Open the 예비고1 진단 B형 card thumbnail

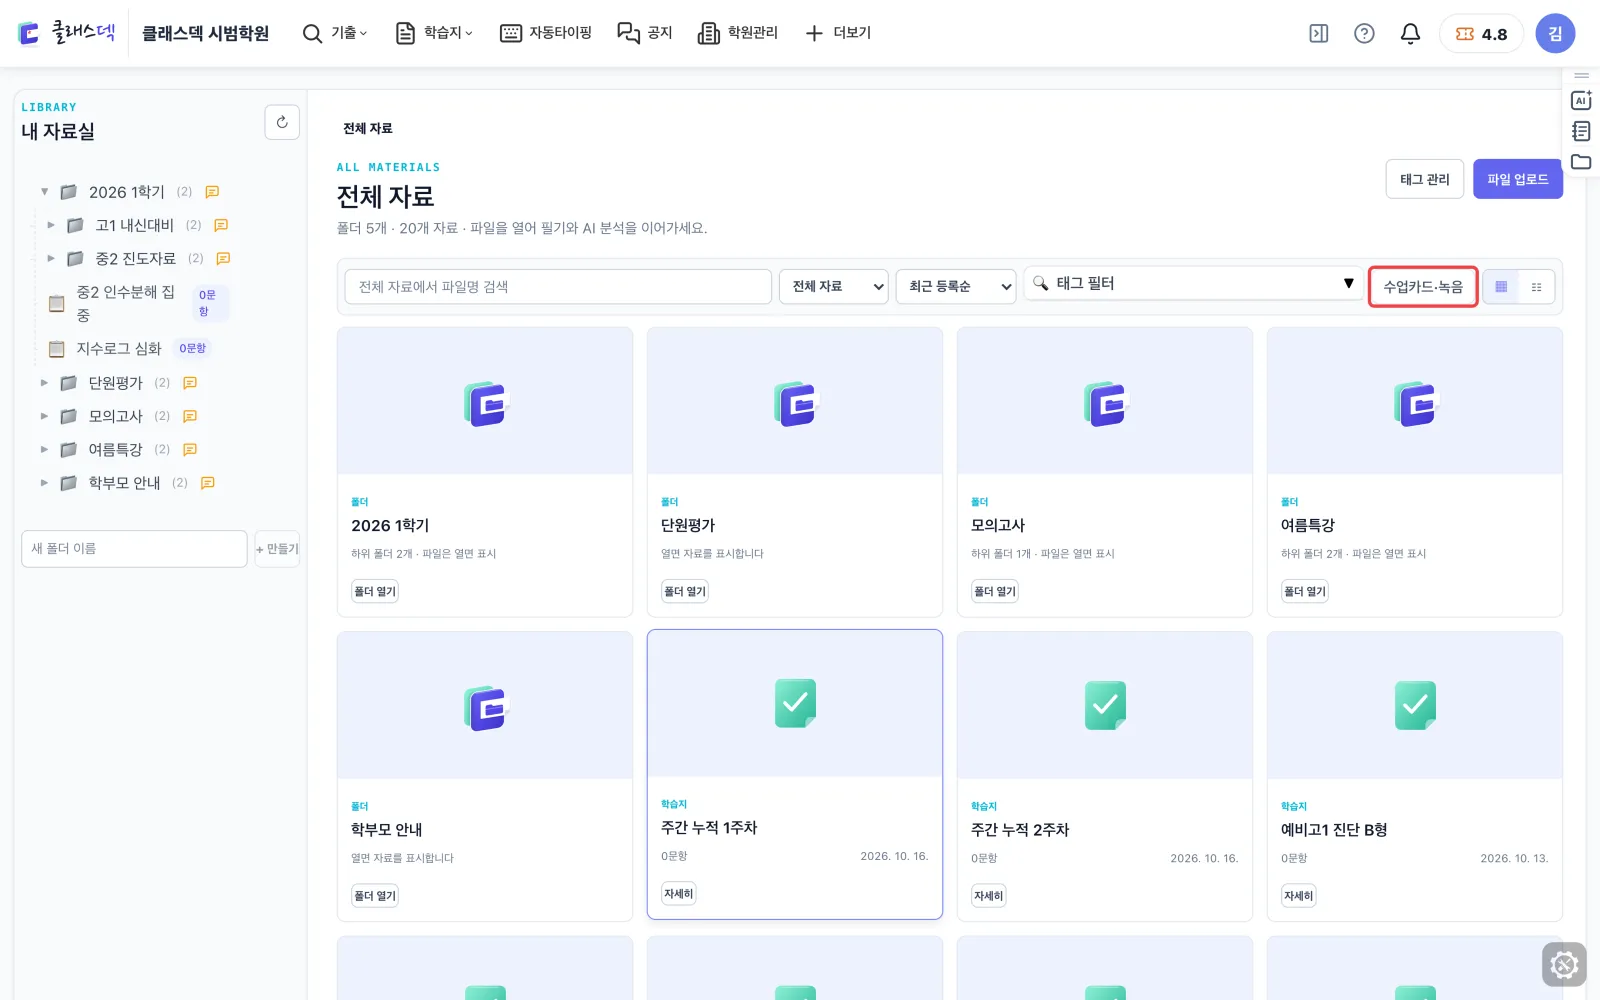pyautogui.click(x=1414, y=705)
